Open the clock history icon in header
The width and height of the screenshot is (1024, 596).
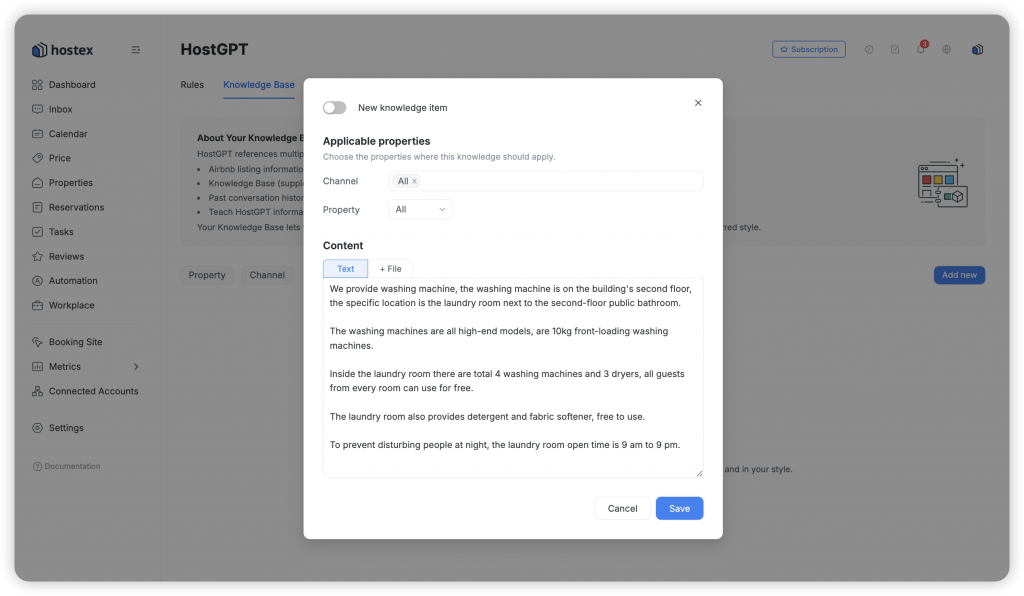(869, 50)
